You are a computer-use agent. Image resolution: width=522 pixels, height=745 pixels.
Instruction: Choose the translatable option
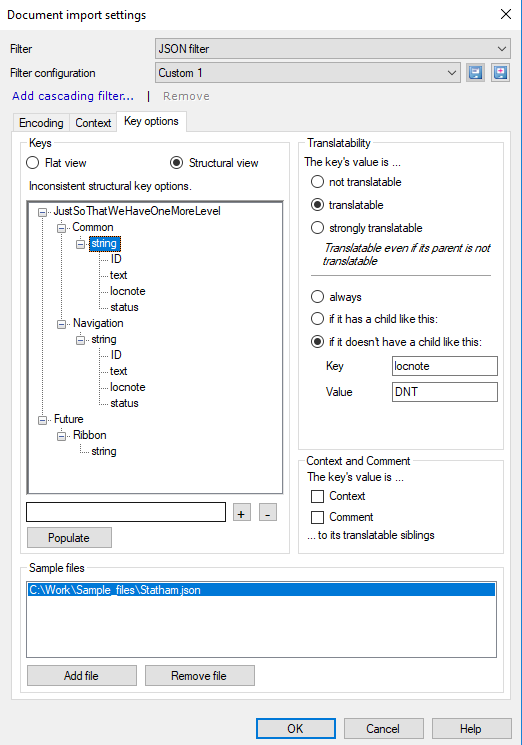[x=317, y=205]
